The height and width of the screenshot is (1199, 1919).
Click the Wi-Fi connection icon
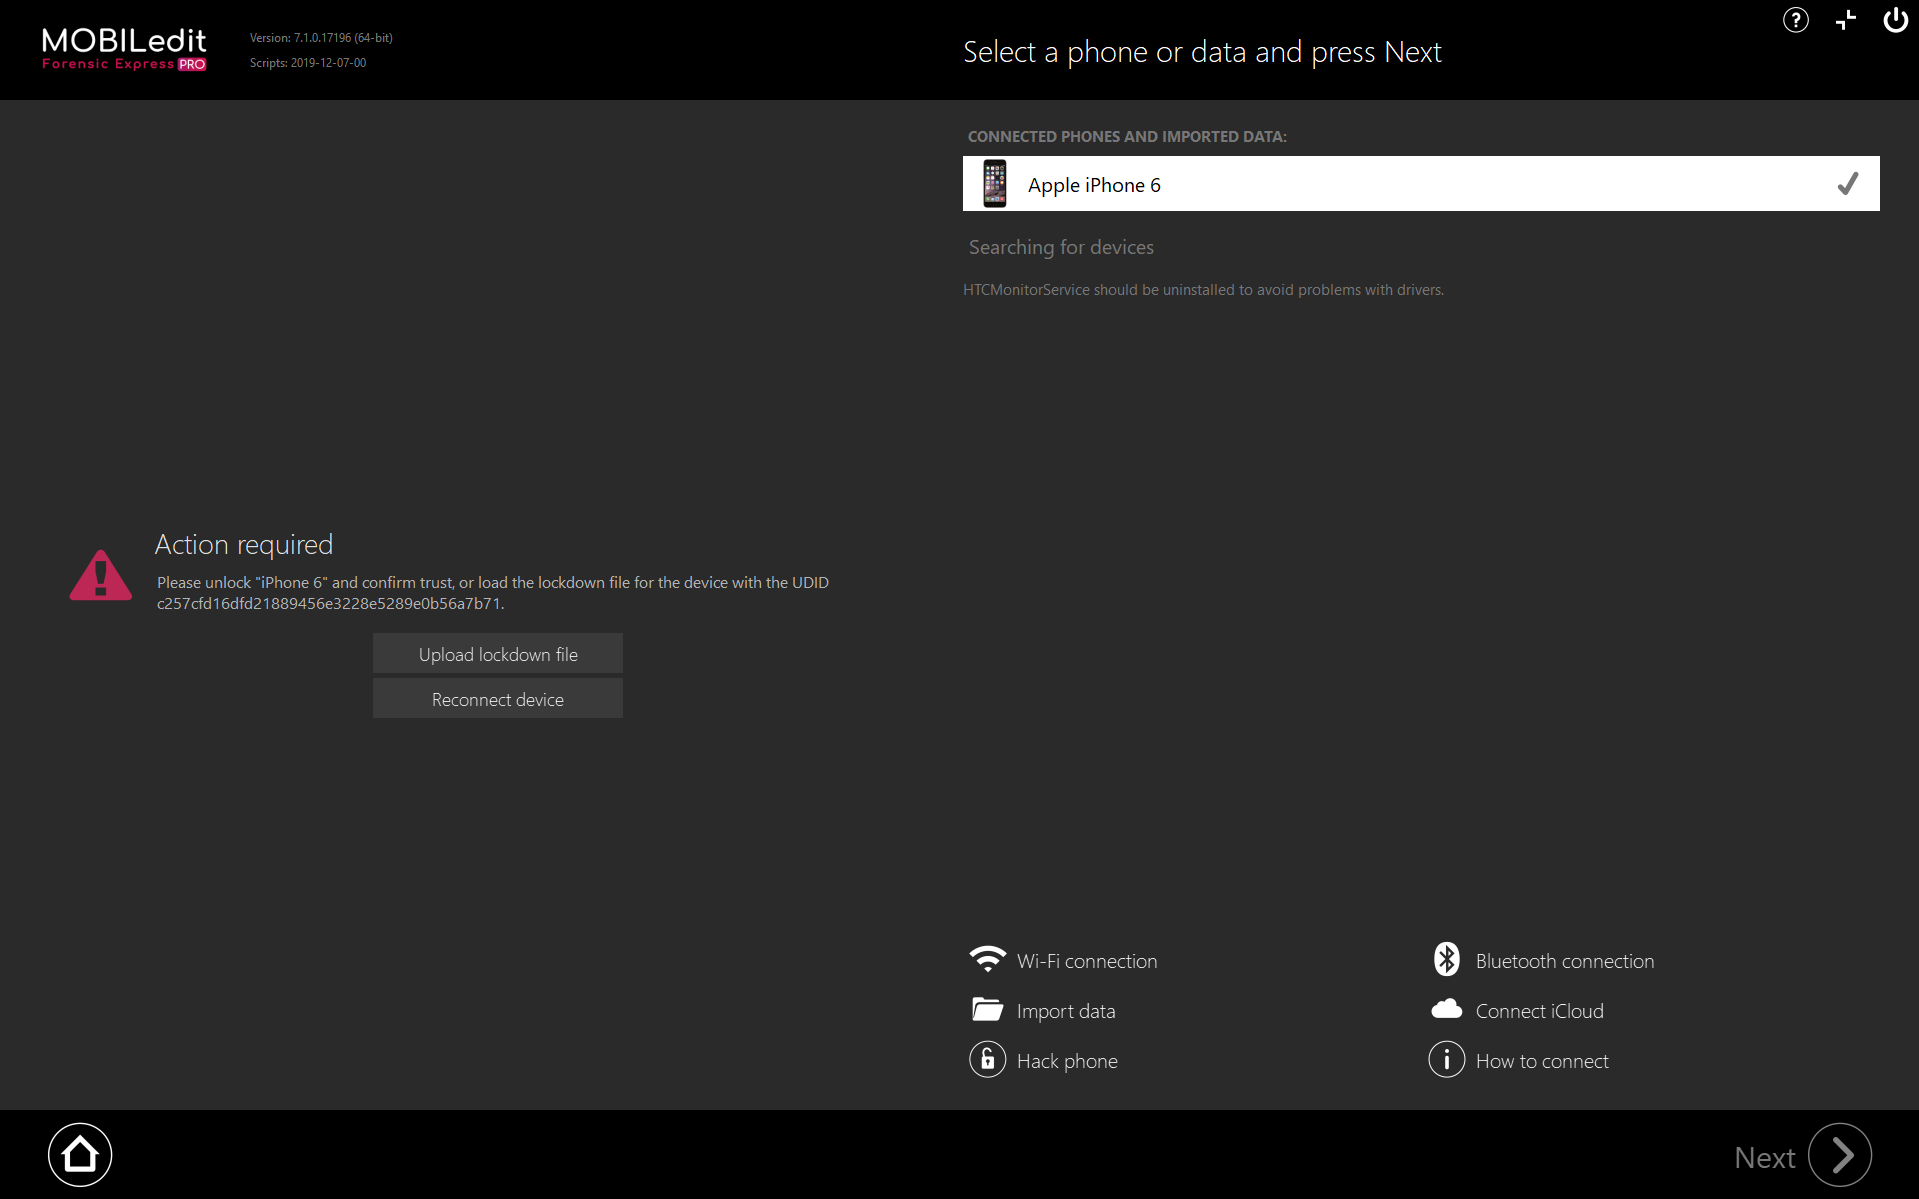click(x=987, y=959)
